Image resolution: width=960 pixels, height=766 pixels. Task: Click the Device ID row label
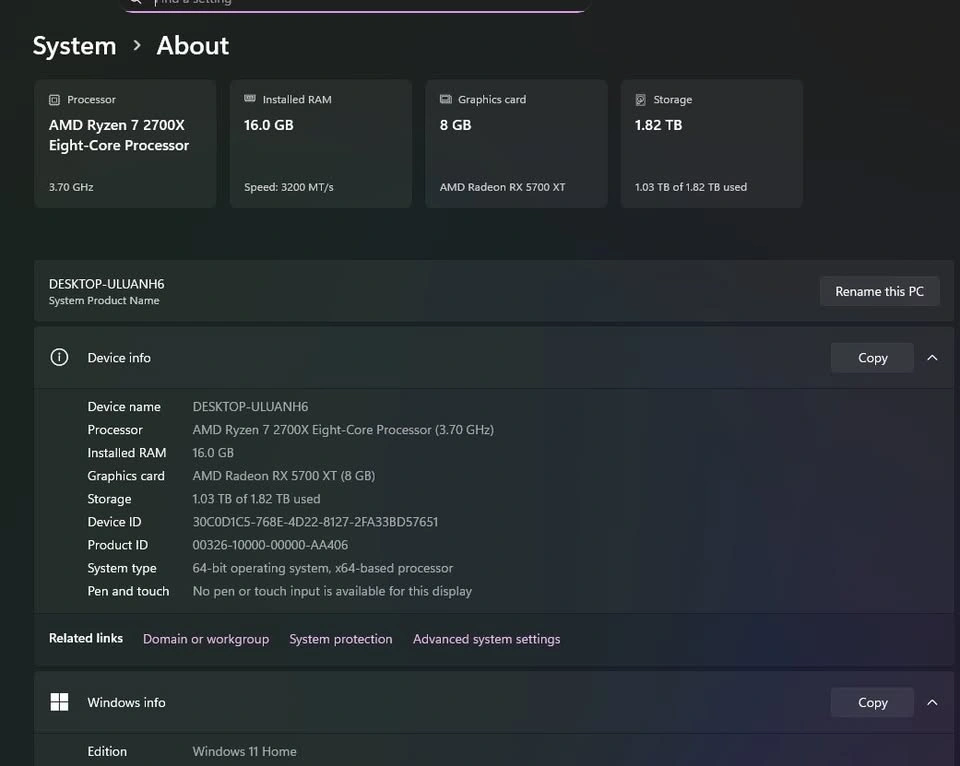pyautogui.click(x=114, y=522)
